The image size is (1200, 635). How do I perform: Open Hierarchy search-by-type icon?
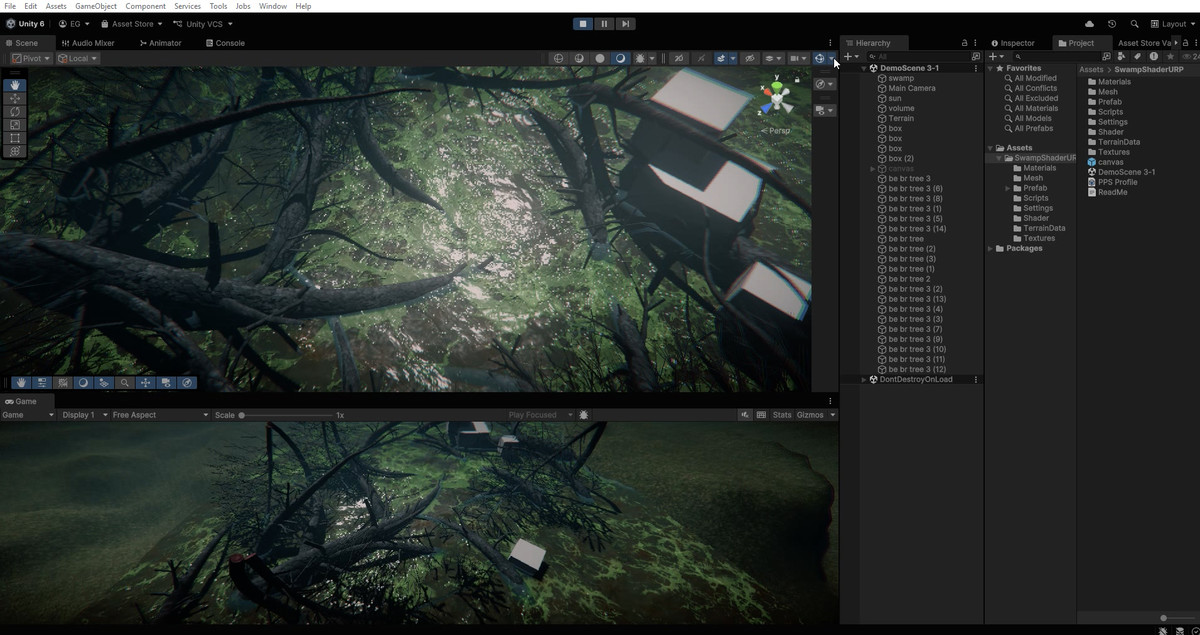pyautogui.click(x=976, y=57)
